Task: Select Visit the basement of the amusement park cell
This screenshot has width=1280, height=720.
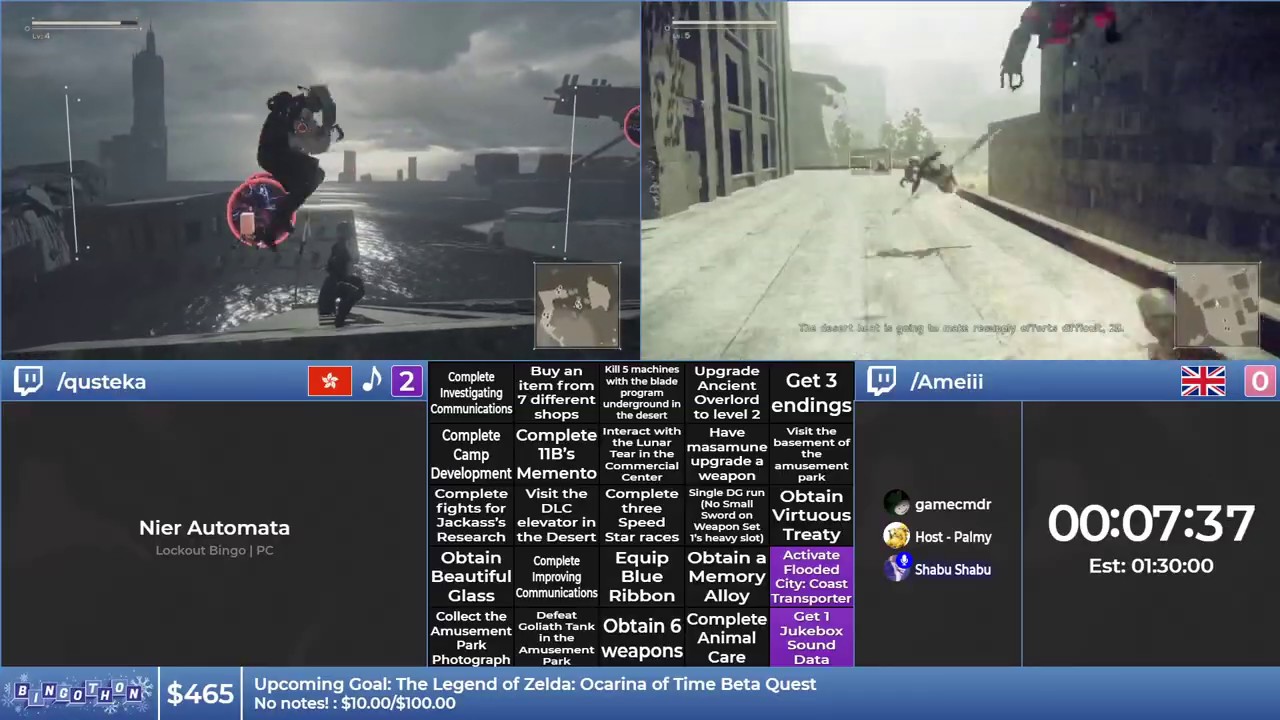Action: (x=811, y=454)
